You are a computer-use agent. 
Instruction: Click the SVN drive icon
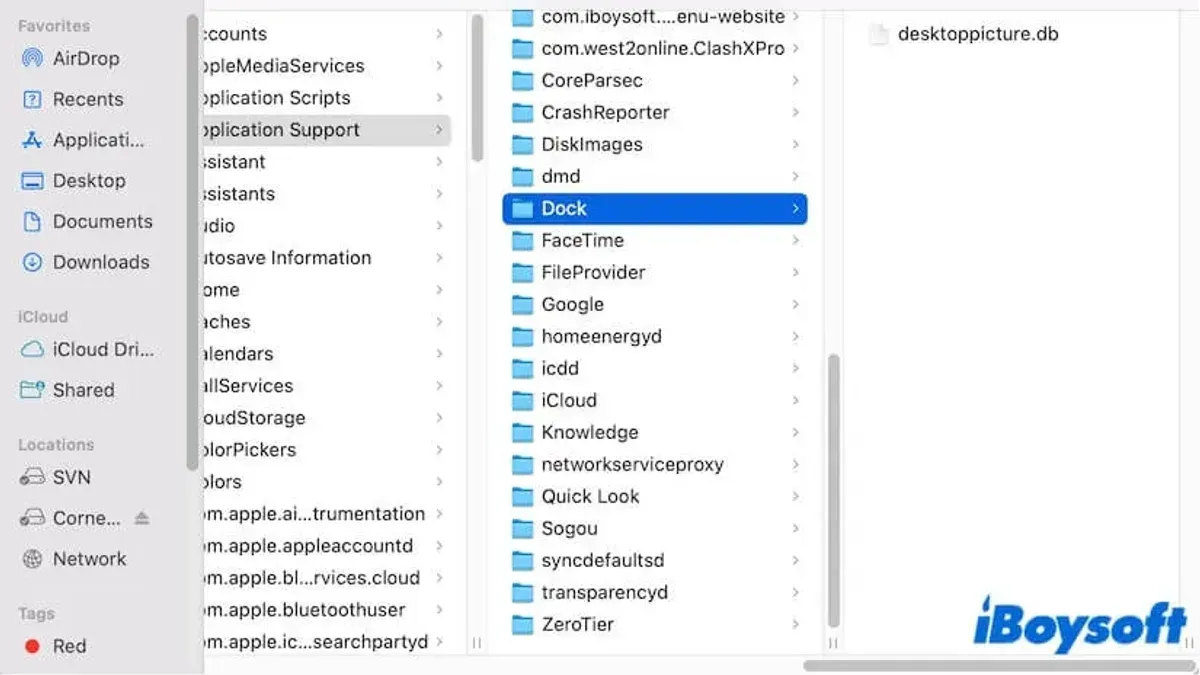tap(33, 477)
